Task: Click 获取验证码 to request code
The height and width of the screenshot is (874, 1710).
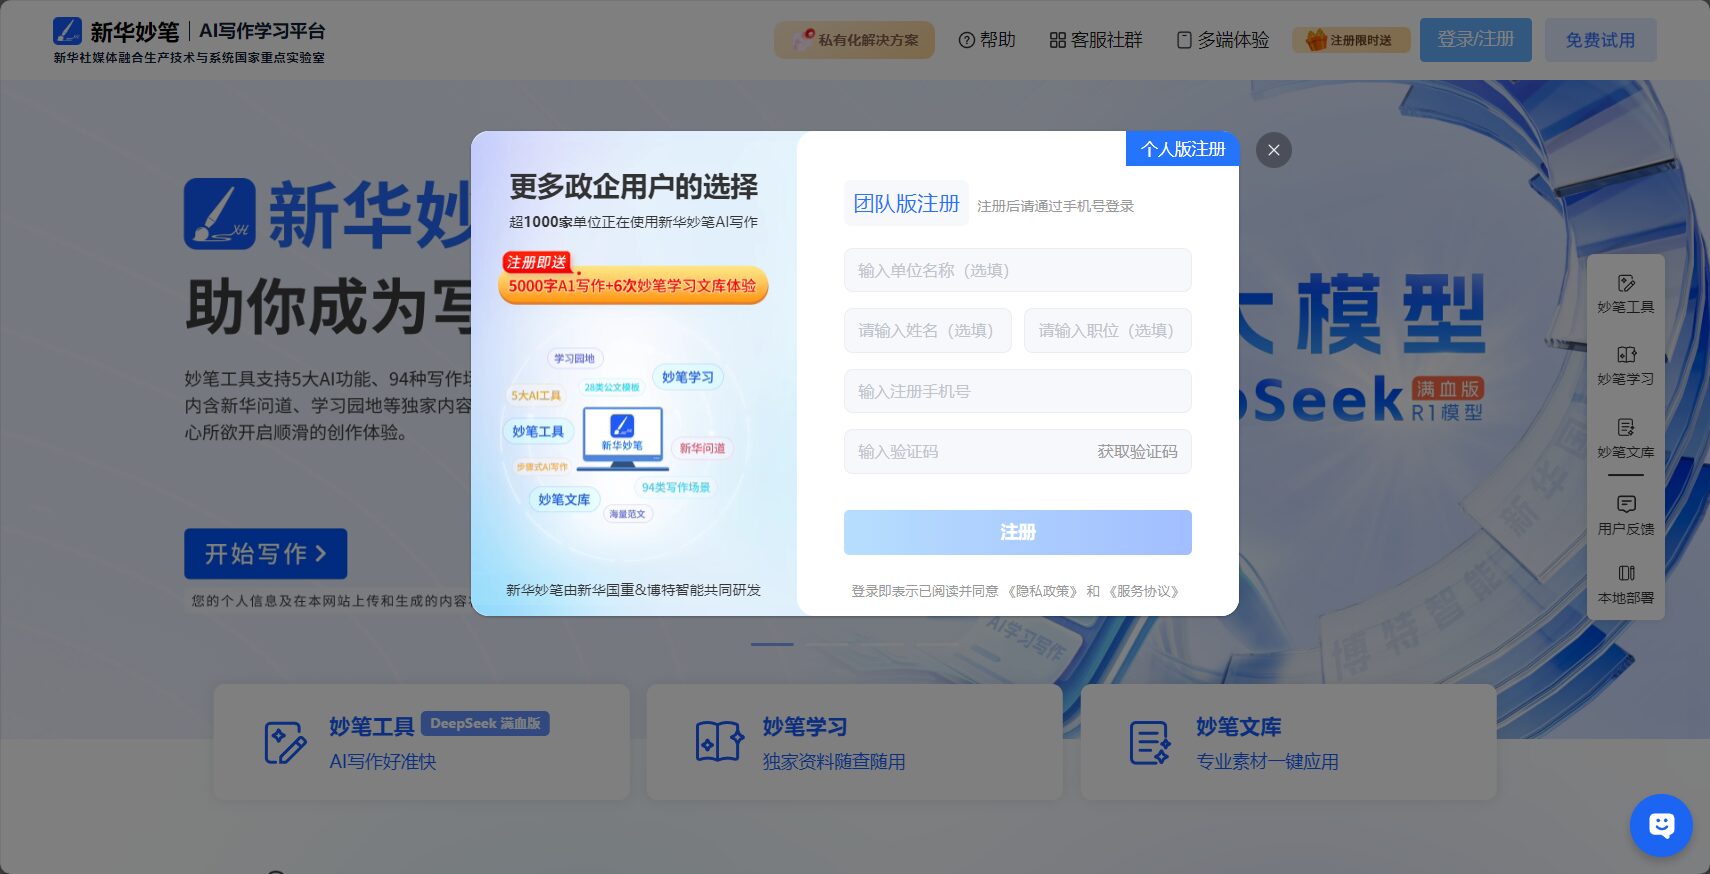Action: click(x=1137, y=452)
